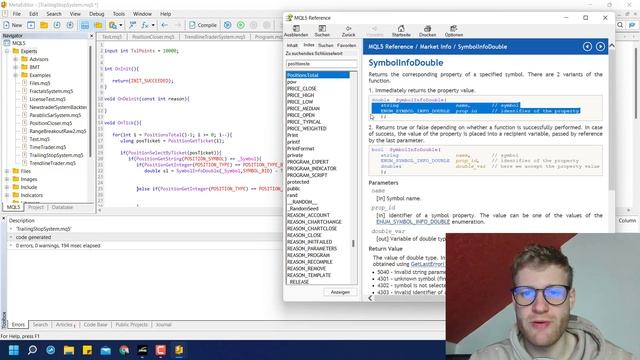
Task: Collapse the Experts folder in Navigator
Action: (x=7, y=51)
